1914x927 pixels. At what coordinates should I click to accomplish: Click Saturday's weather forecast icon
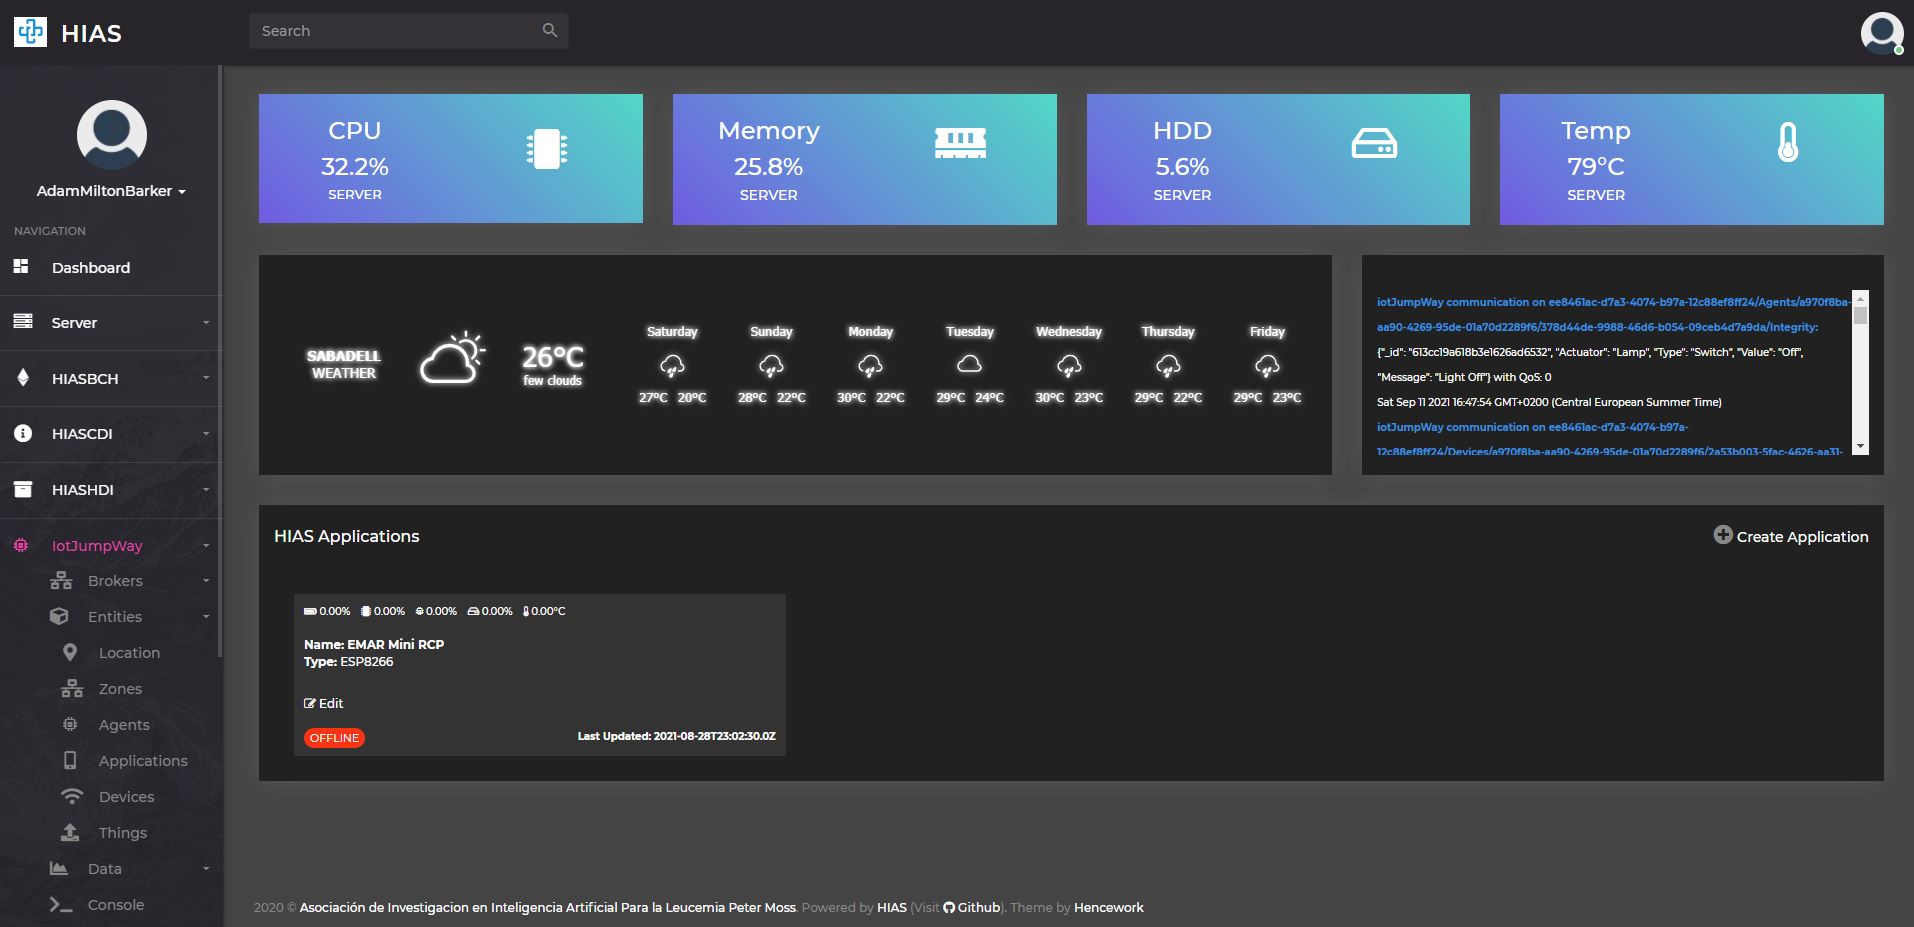point(672,367)
